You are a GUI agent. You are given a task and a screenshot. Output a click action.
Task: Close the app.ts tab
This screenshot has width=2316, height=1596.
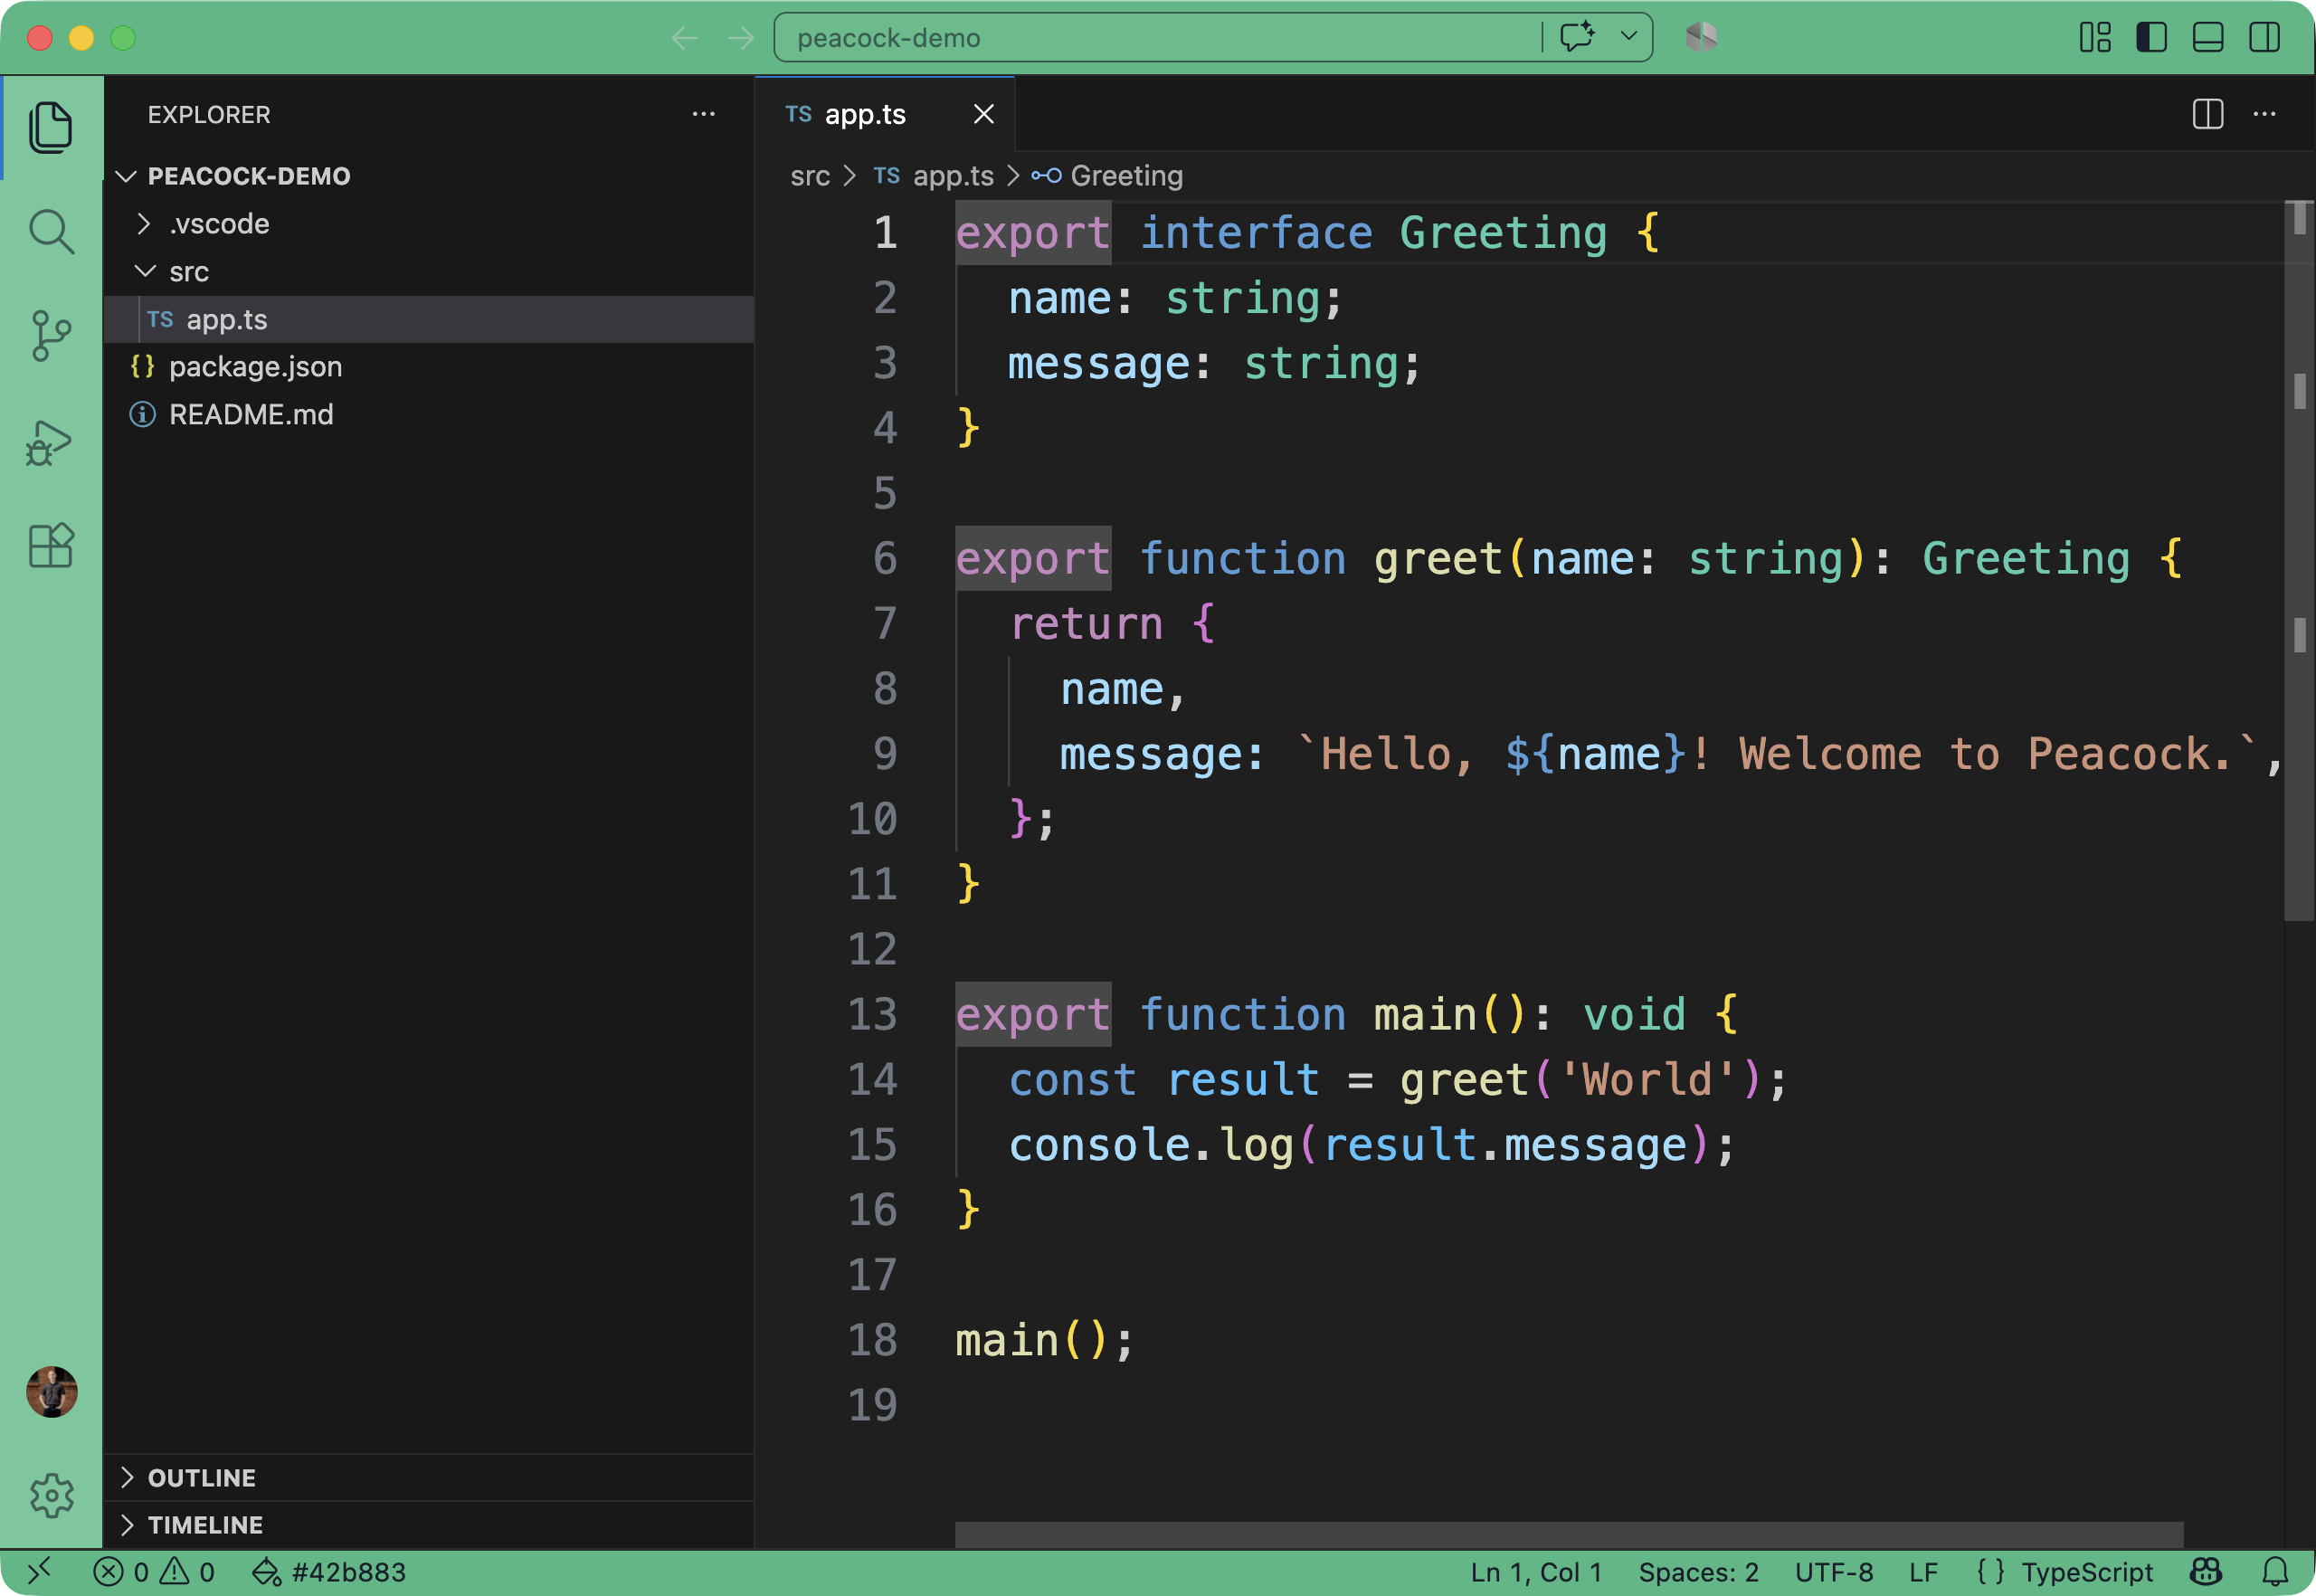pos(984,114)
